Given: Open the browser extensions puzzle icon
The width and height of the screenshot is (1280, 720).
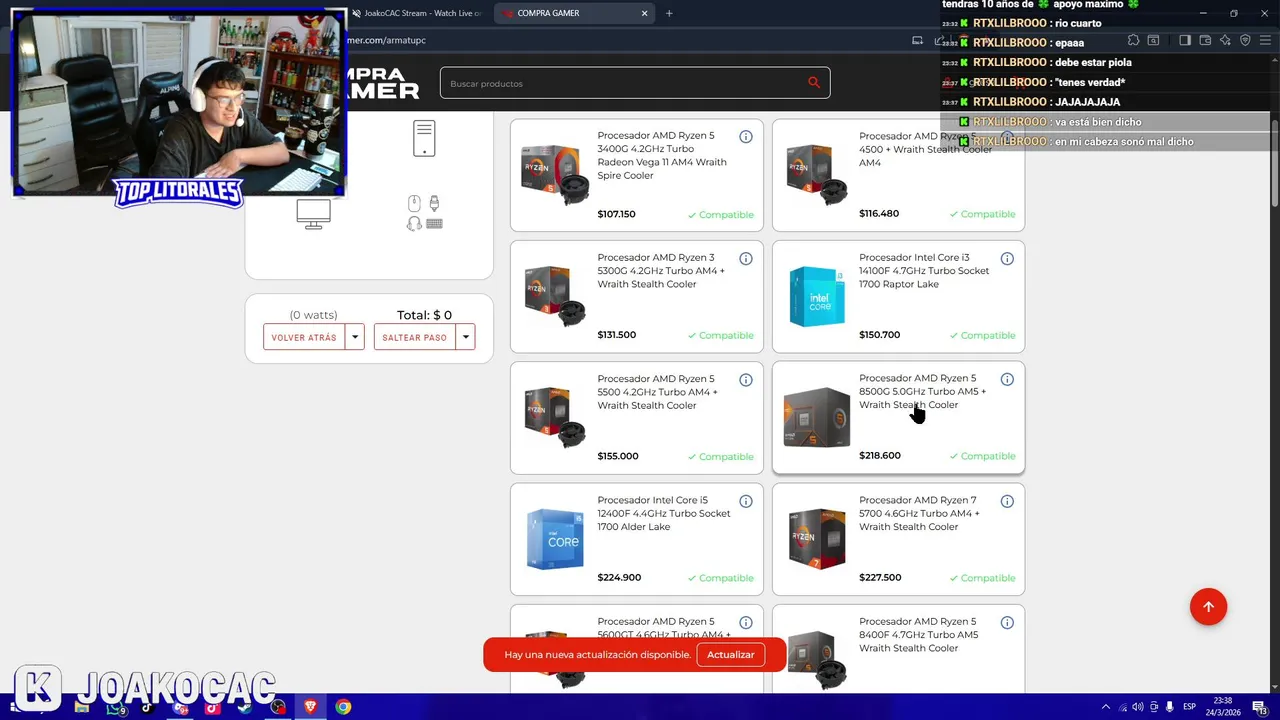Looking at the screenshot, I should pos(1133,40).
